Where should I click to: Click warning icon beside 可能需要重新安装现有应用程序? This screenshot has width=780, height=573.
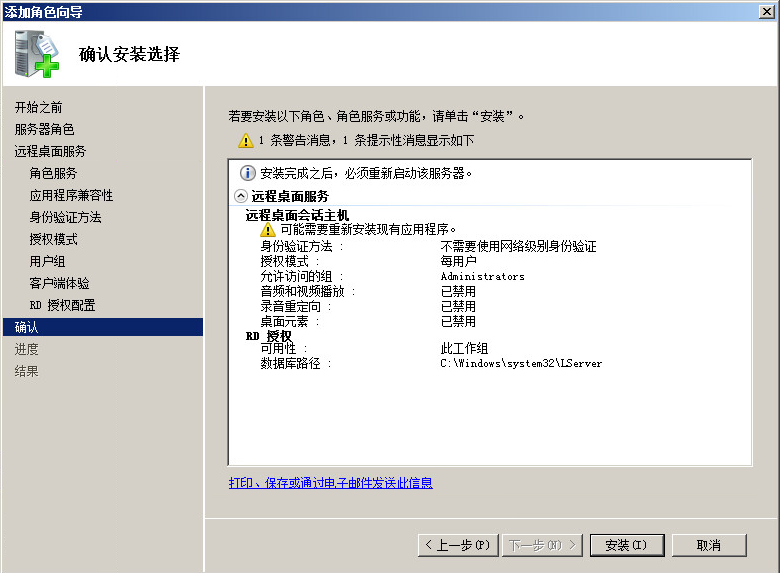(268, 229)
